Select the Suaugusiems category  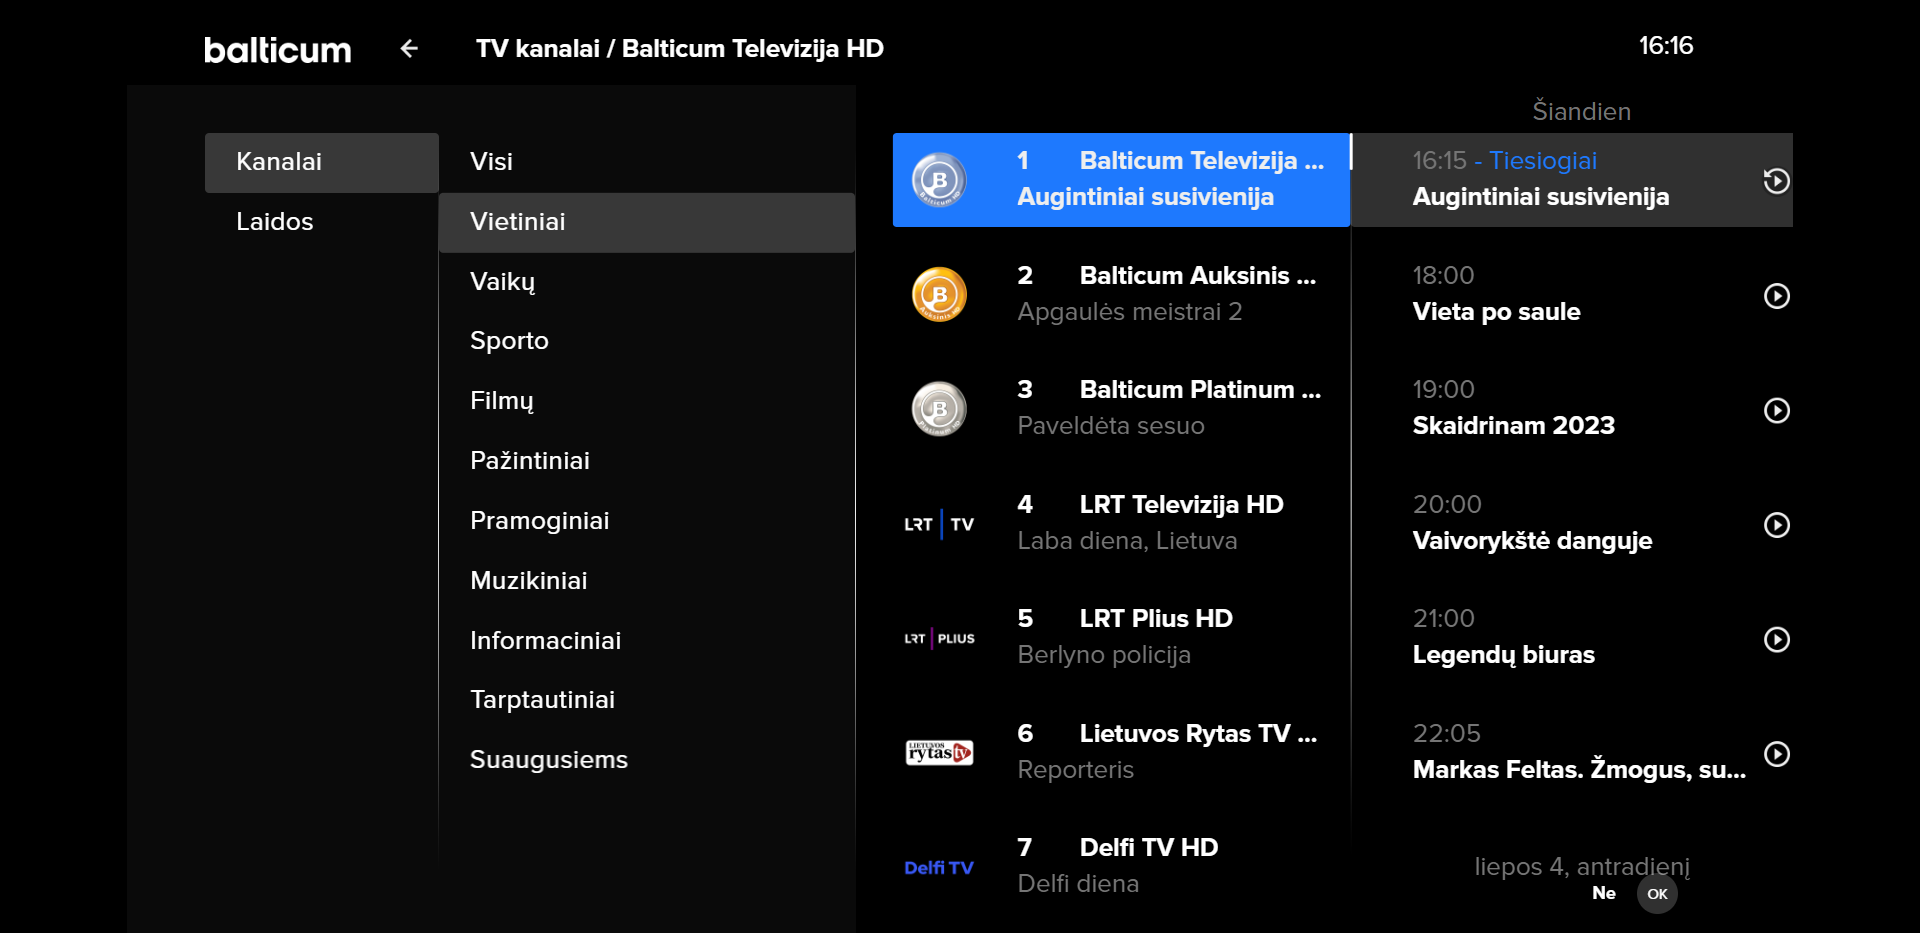(647, 760)
